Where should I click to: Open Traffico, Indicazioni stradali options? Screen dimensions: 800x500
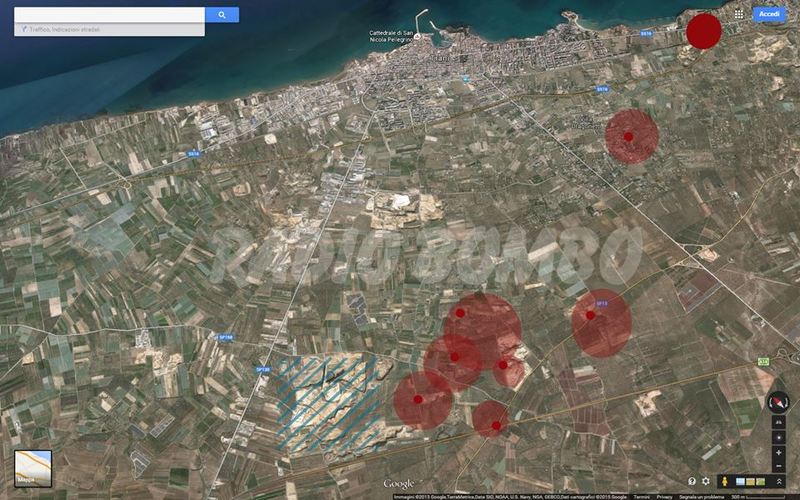tap(60, 30)
